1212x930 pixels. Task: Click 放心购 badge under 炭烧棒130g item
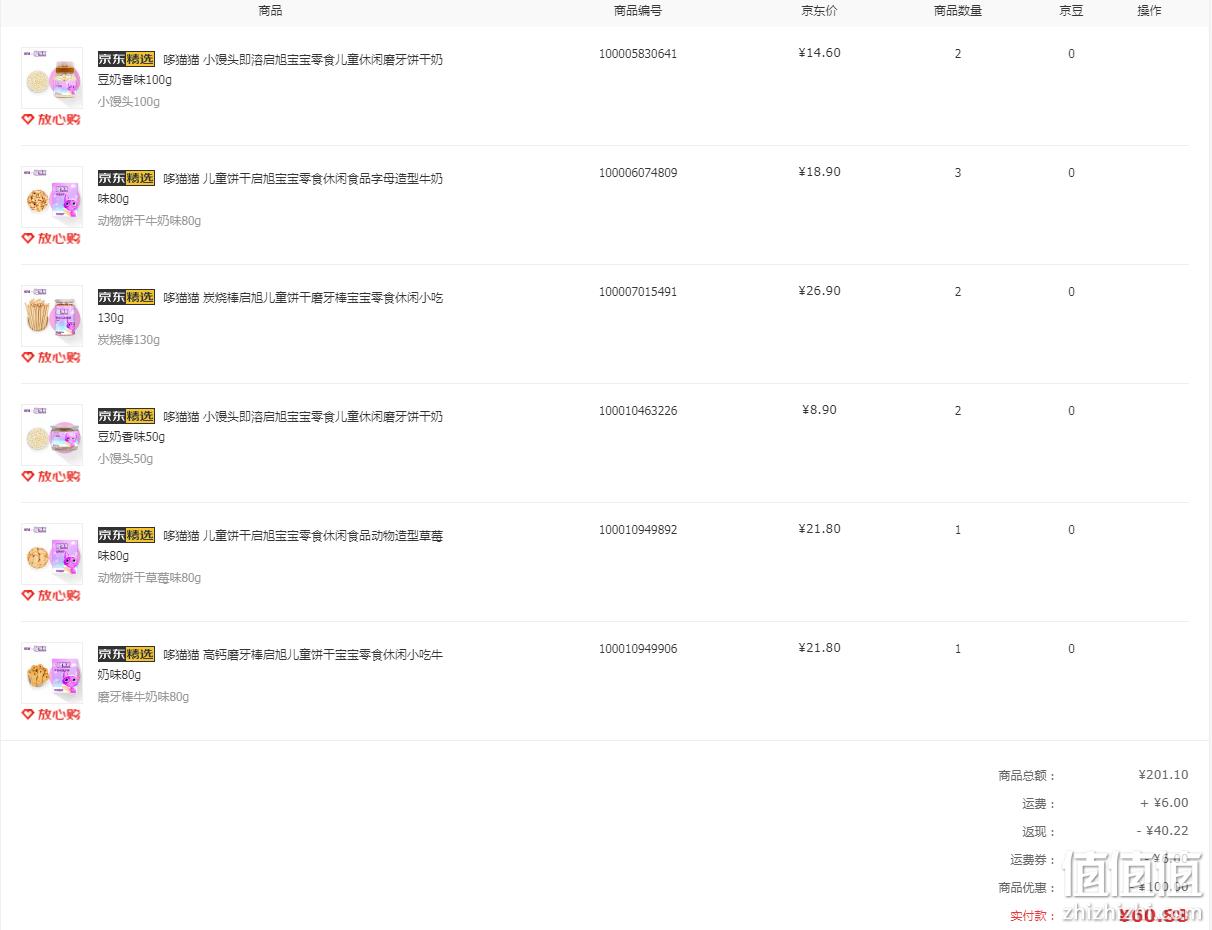pyautogui.click(x=51, y=357)
